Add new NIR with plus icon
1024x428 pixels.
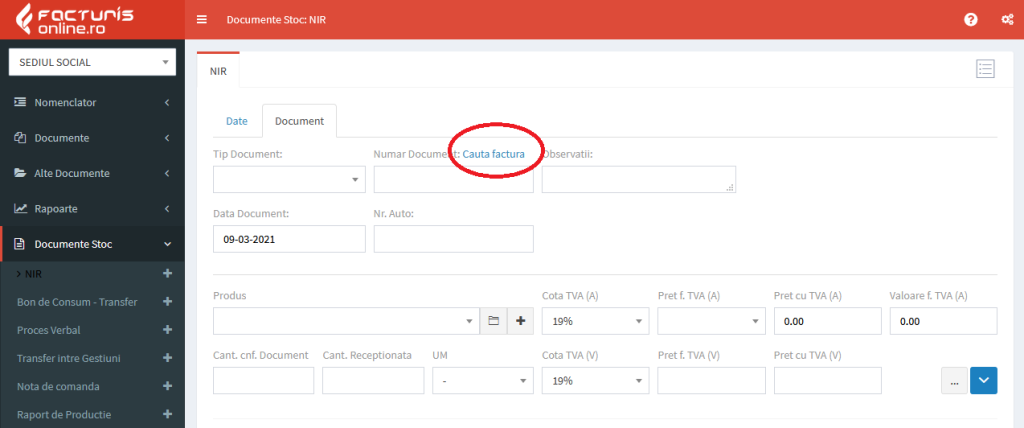click(167, 274)
